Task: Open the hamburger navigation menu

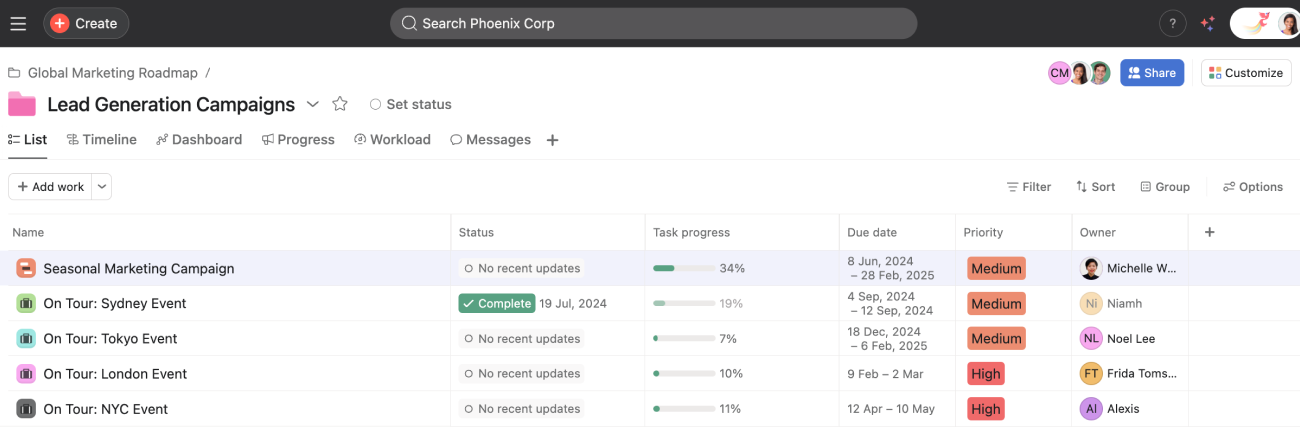Action: [x=18, y=23]
